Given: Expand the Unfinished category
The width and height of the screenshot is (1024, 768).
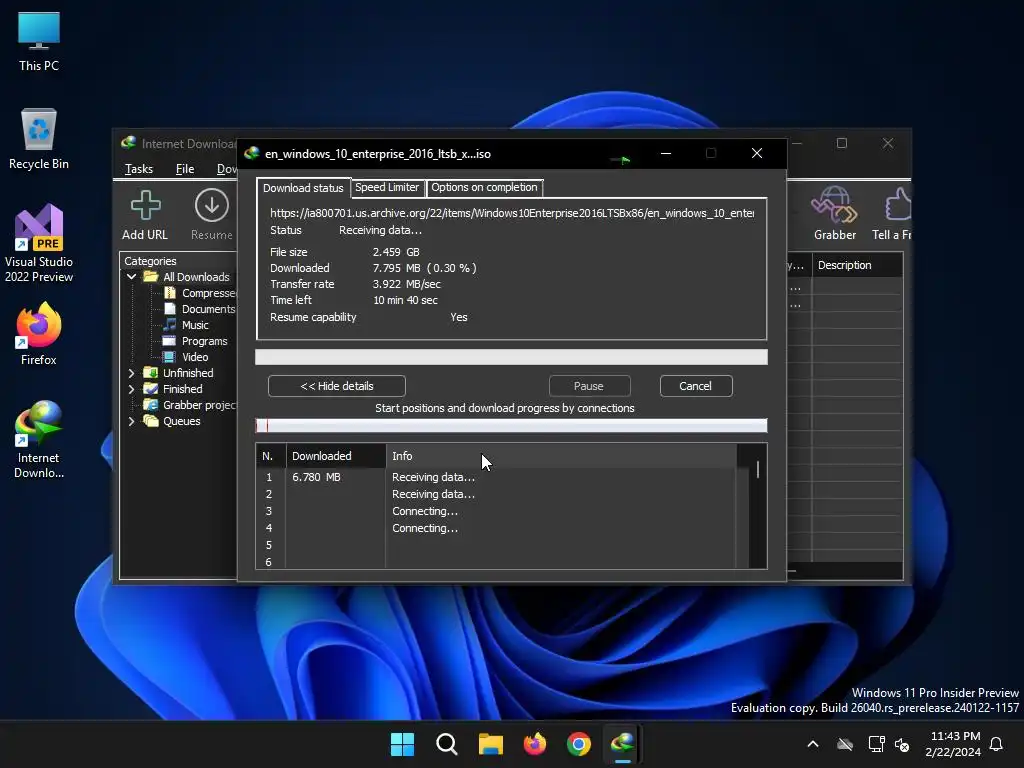Looking at the screenshot, I should 131,373.
